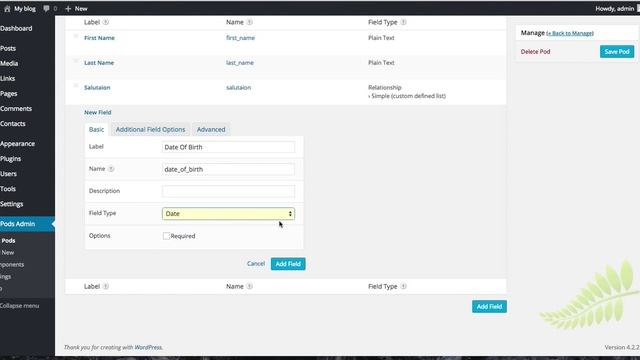640x360 pixels.
Task: Tick the Required checkbox
Action: tap(166, 236)
